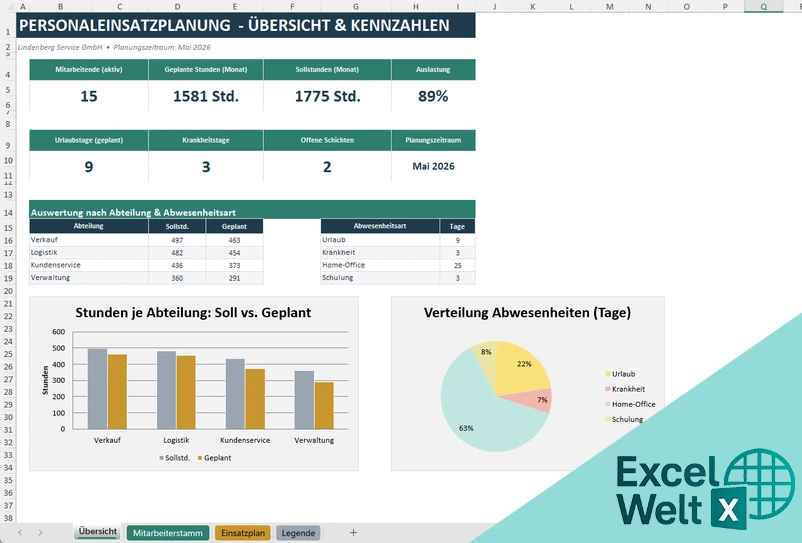Click the subtitle Lindenberg Service GmbH Planungszeitraum
The image size is (802, 543).
114,47
